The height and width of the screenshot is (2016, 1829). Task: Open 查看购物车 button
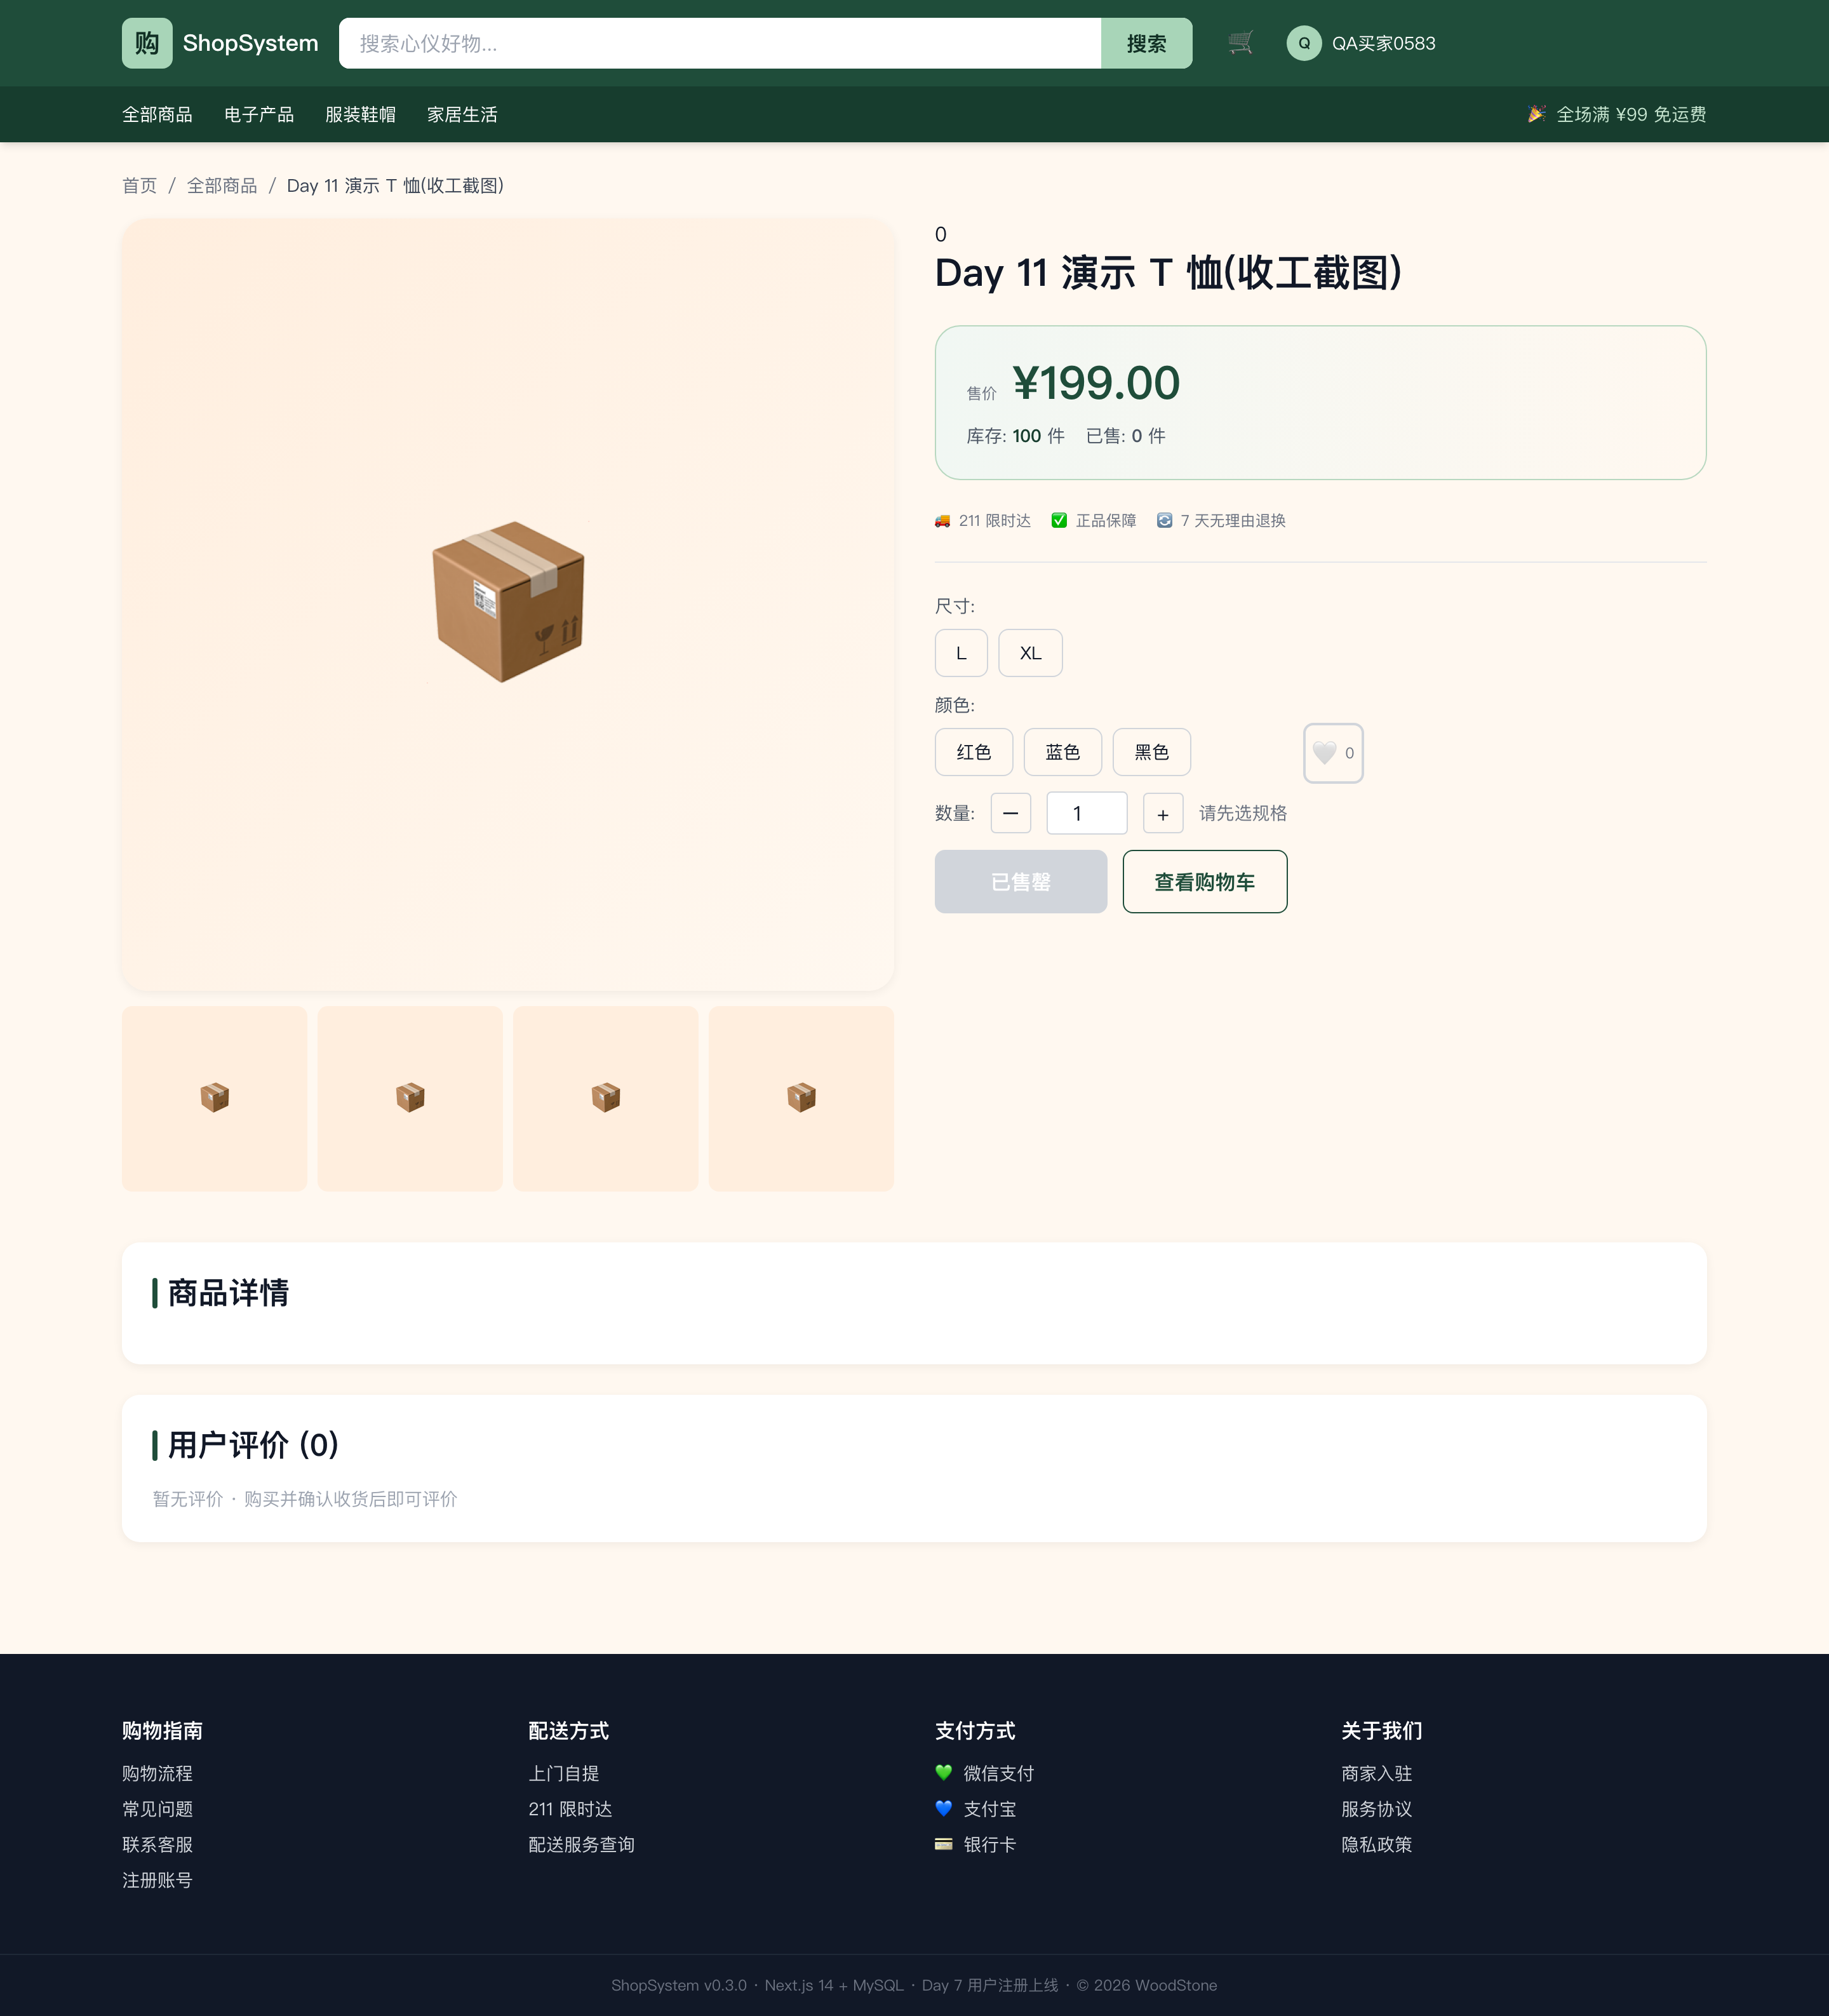click(x=1205, y=882)
